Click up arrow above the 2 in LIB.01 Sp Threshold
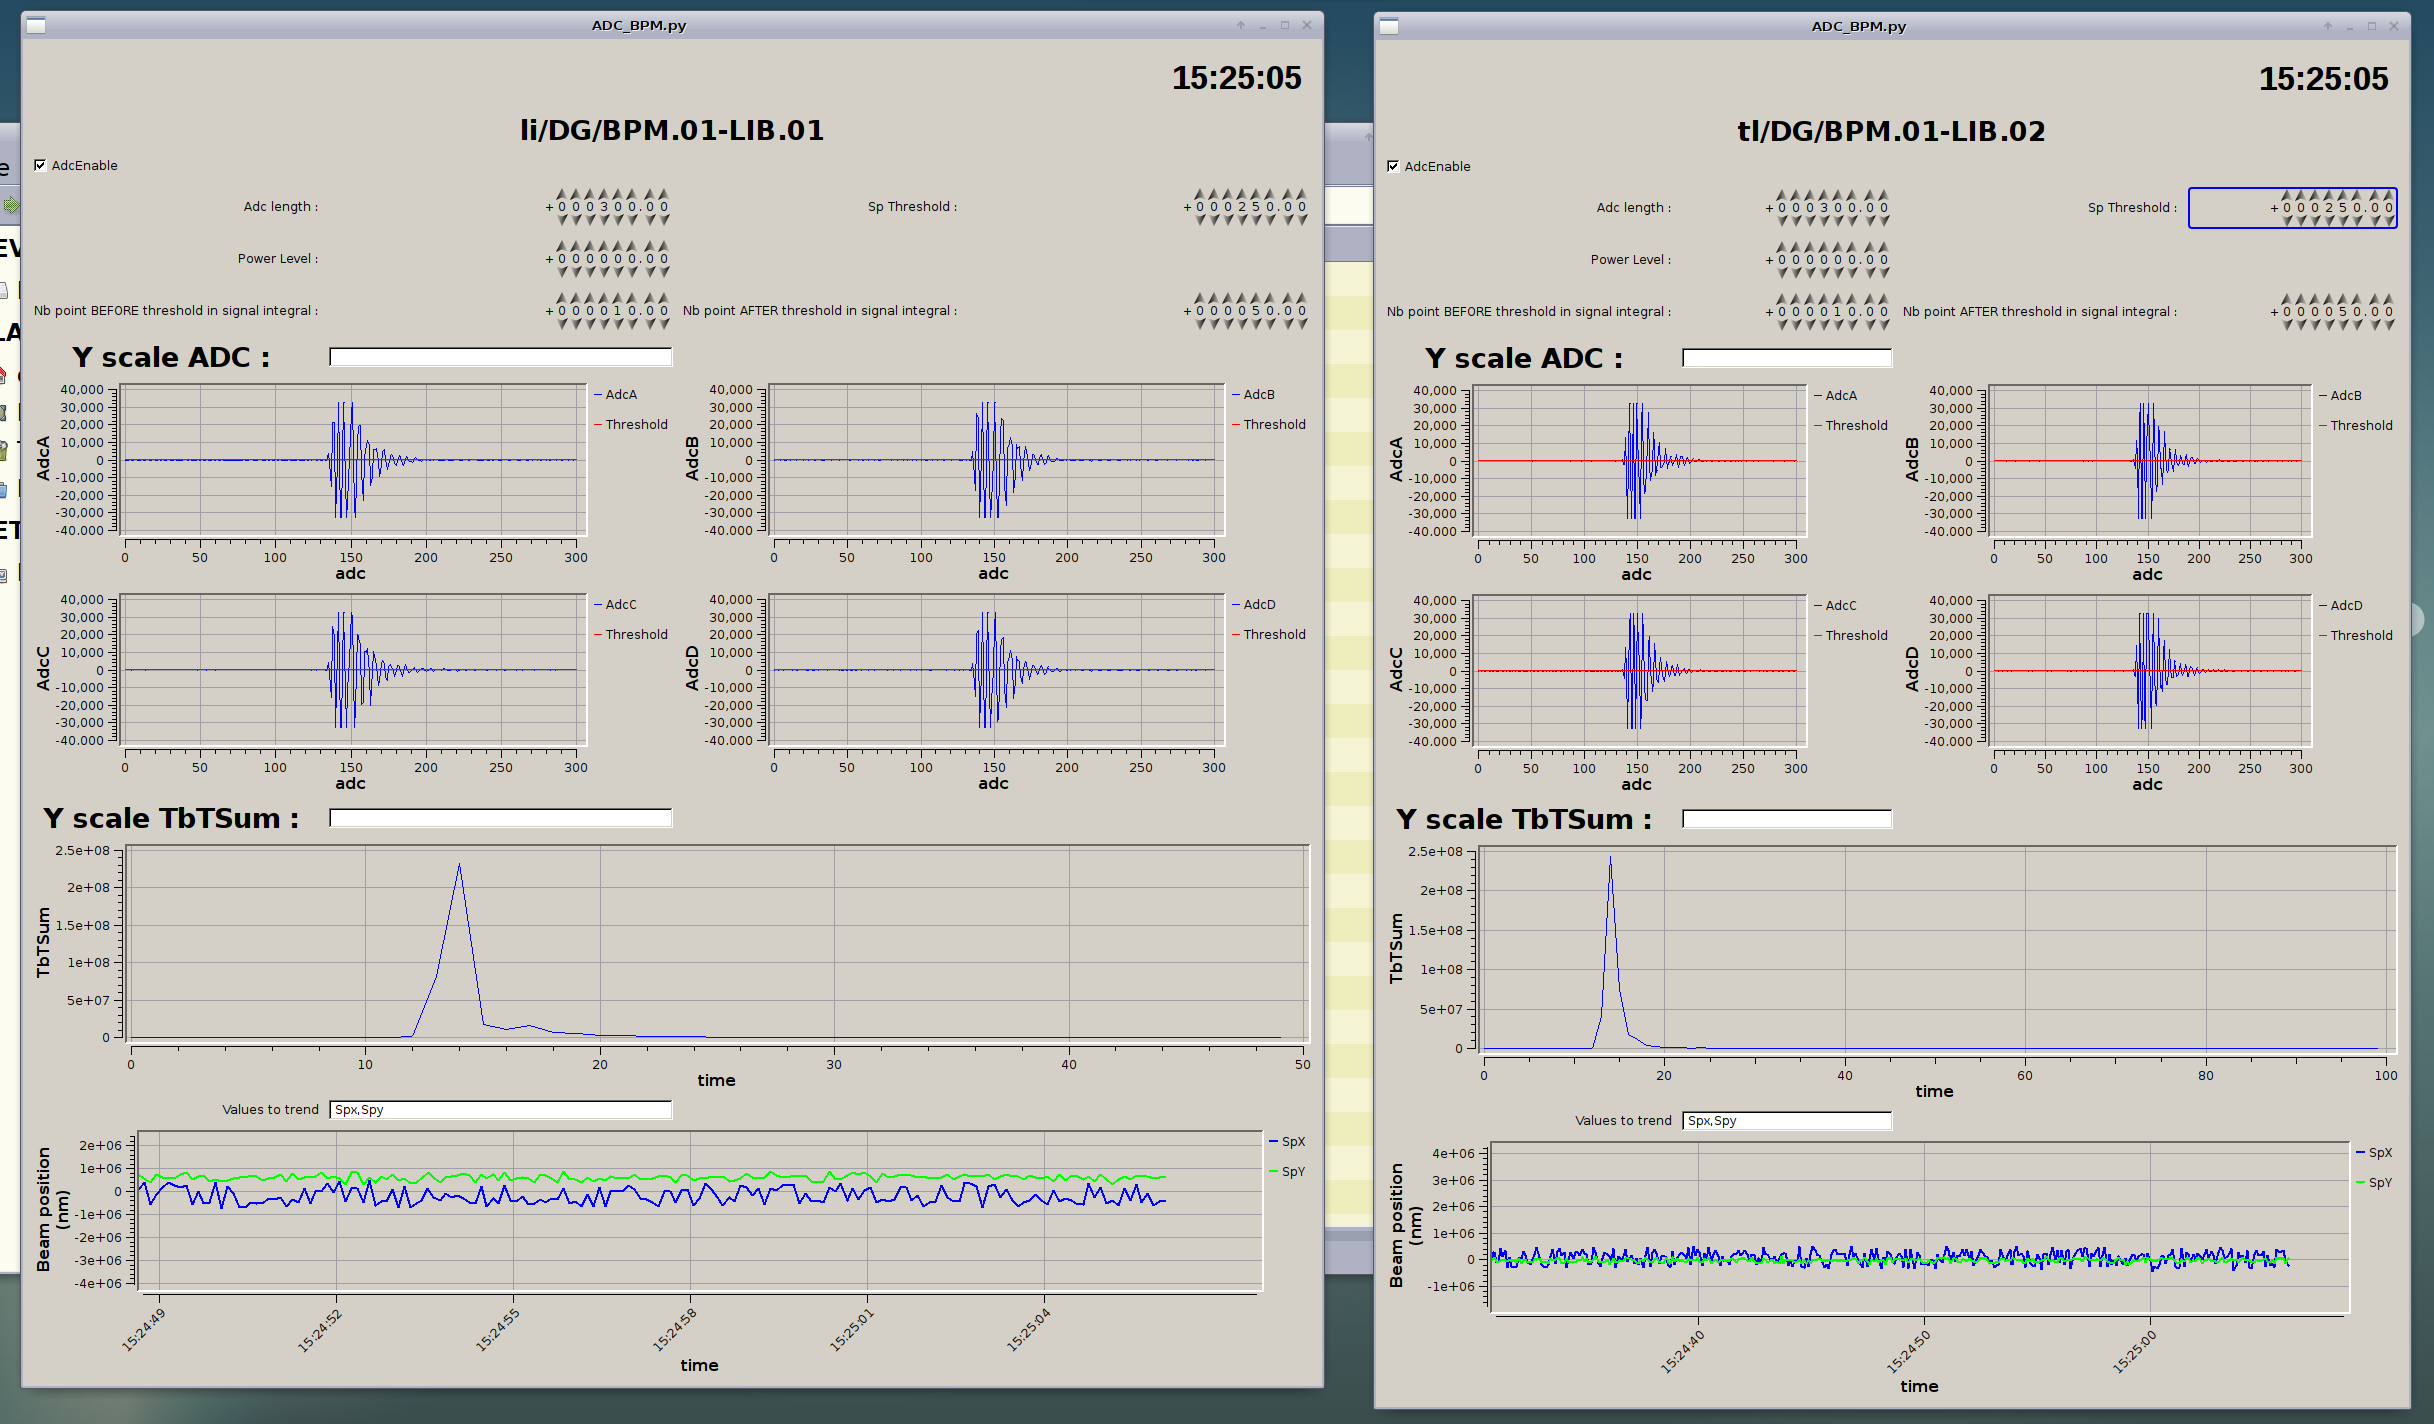The height and width of the screenshot is (1424, 2434). [1242, 194]
